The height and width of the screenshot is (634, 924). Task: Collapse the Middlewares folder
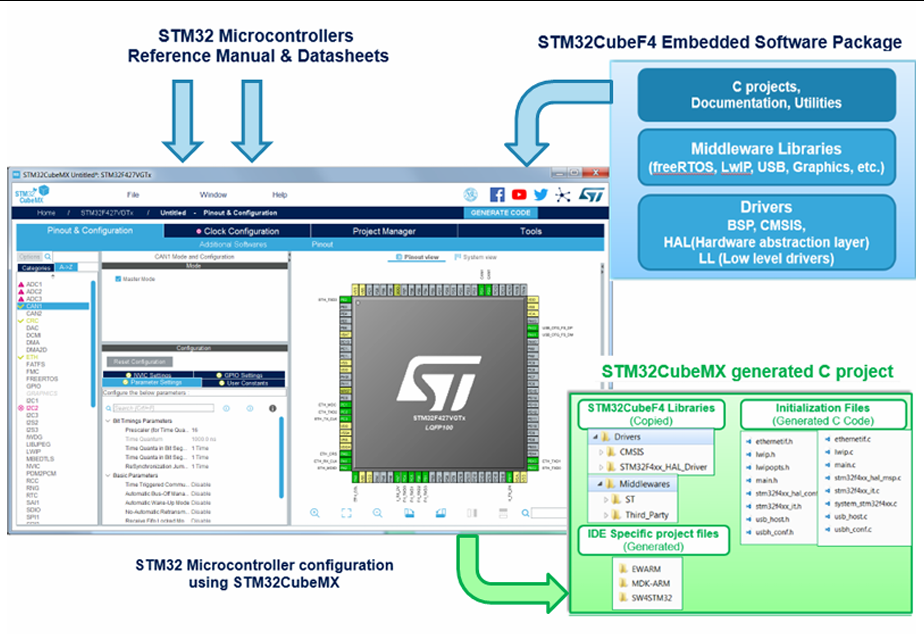[x=600, y=484]
